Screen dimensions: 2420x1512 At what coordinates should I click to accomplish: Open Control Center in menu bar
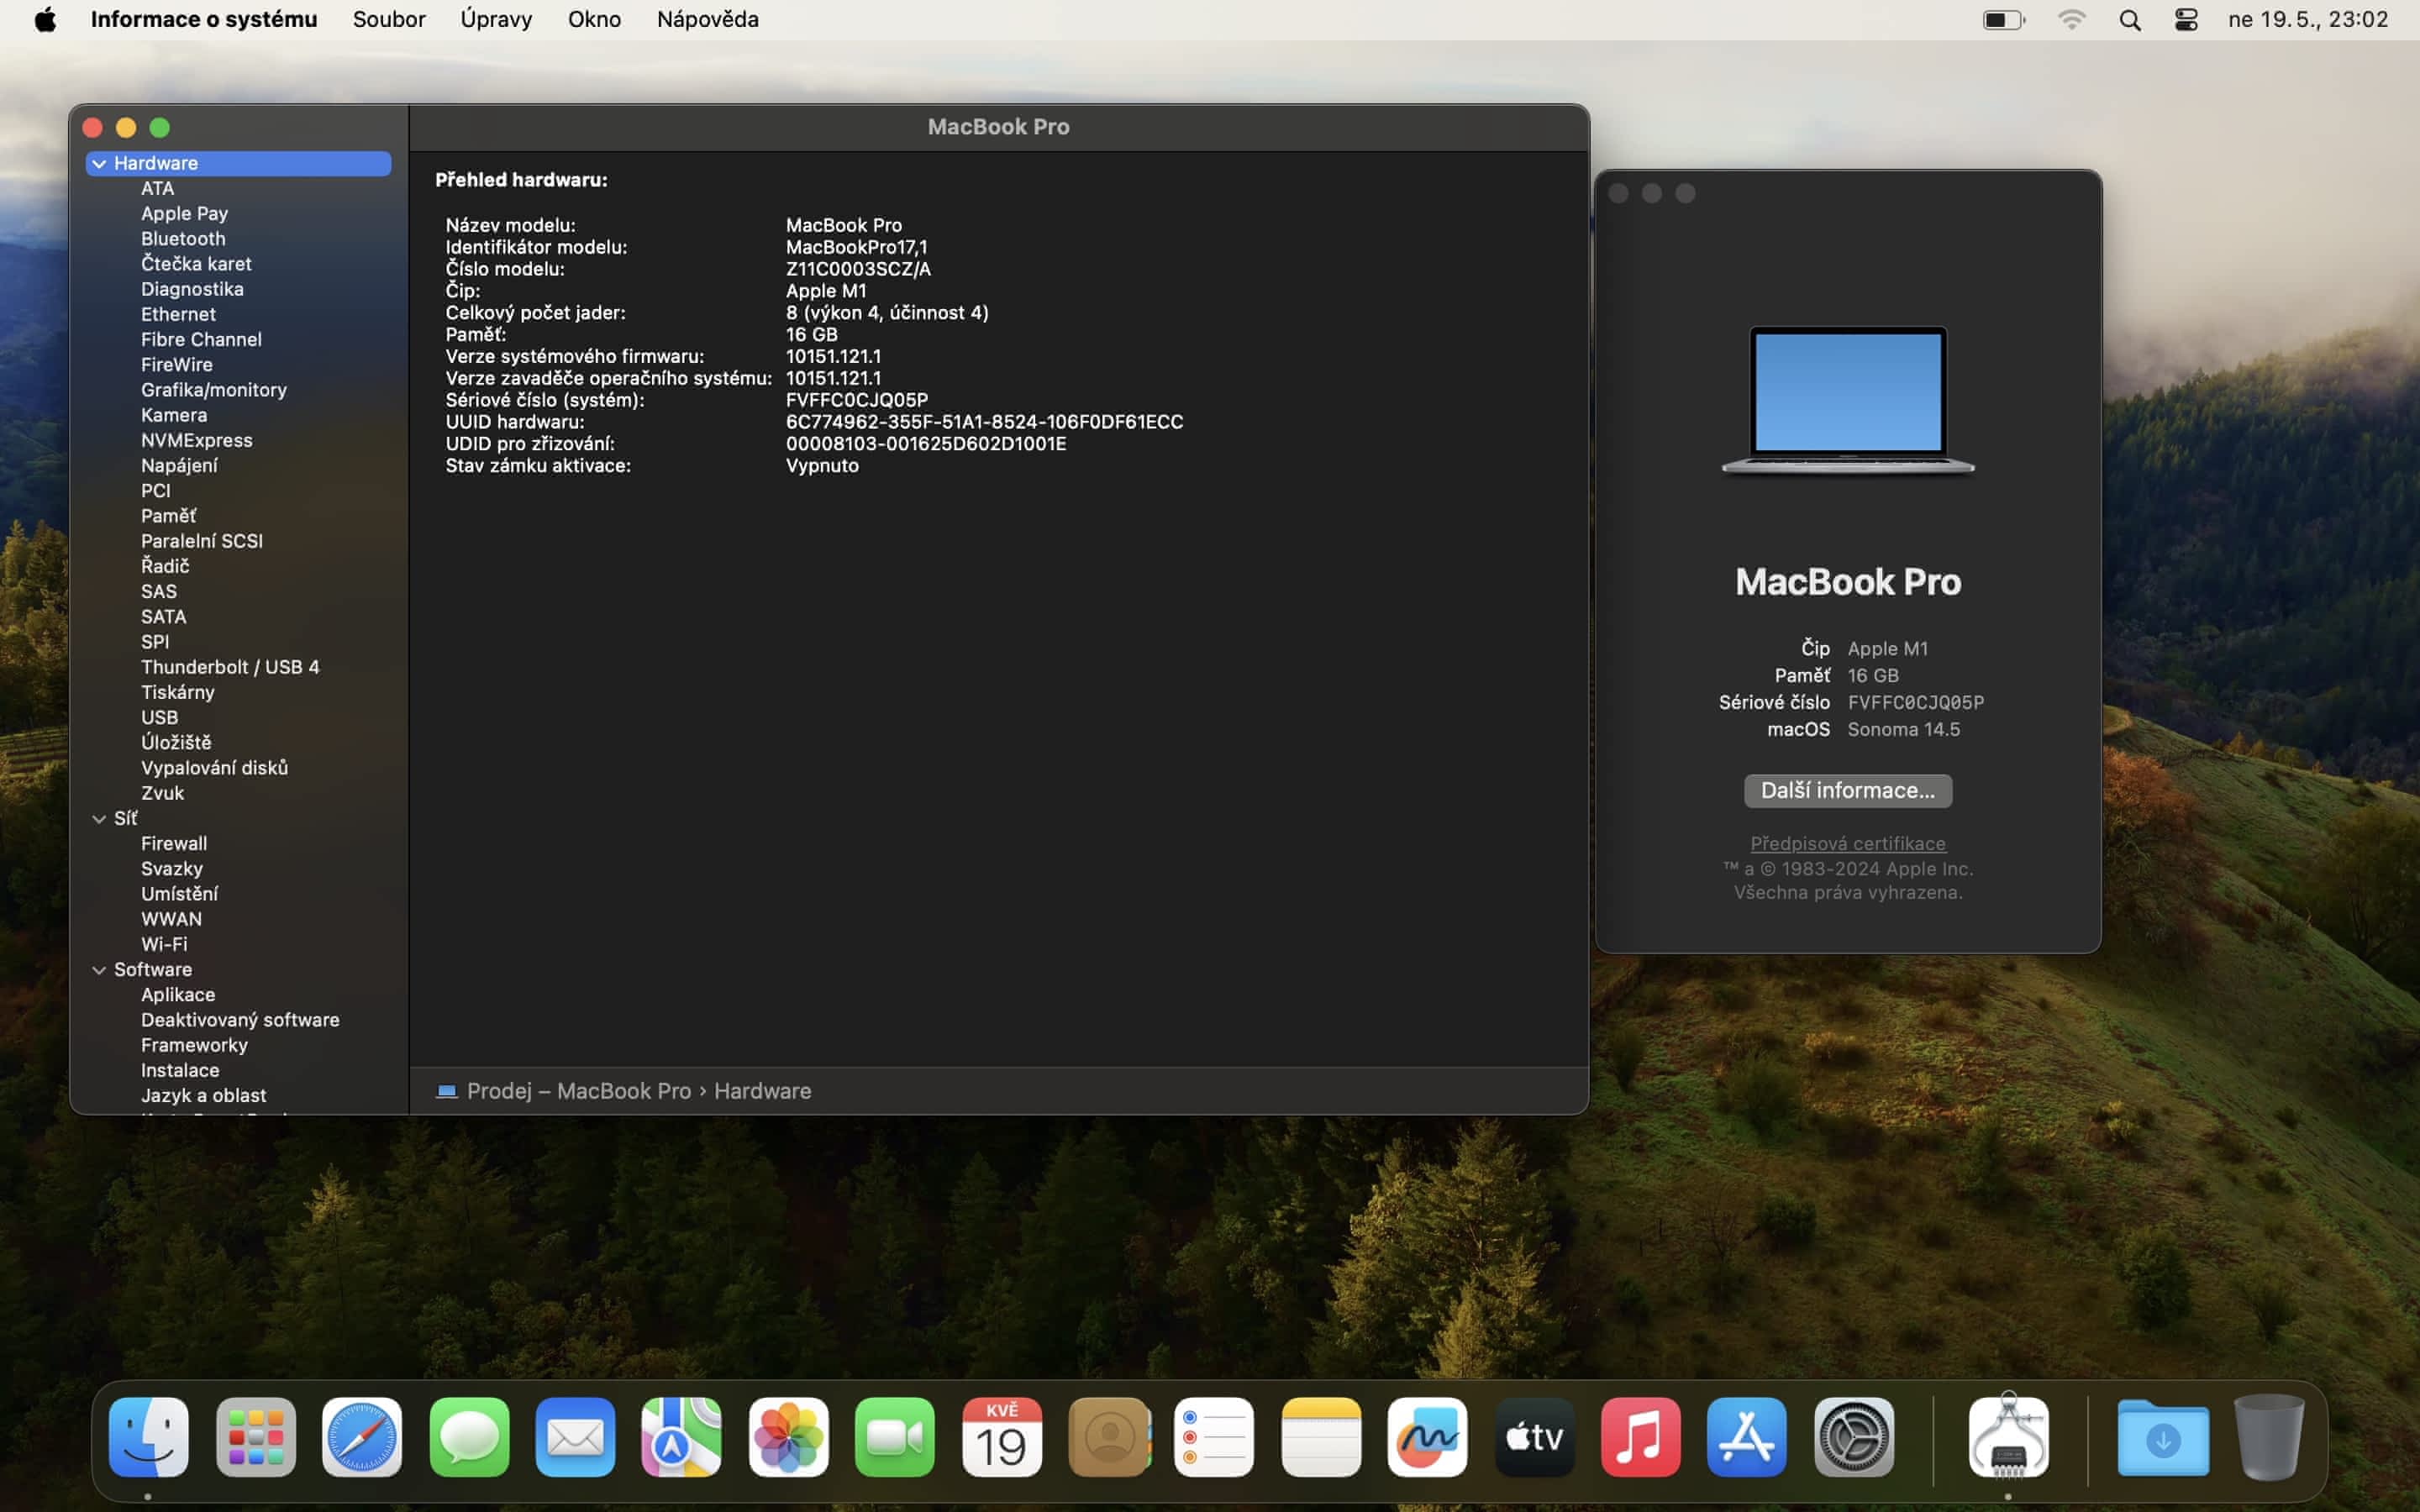coord(2186,20)
